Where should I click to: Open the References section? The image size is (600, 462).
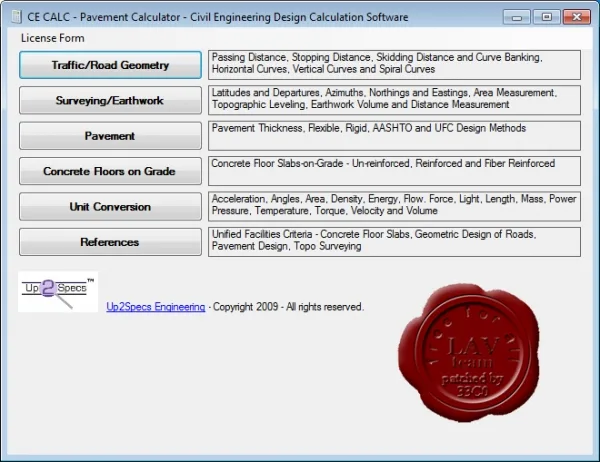pos(110,242)
